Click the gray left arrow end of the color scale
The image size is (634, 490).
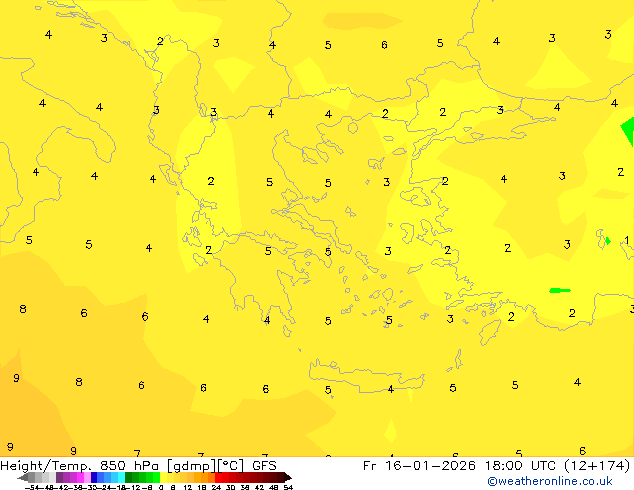(23, 477)
